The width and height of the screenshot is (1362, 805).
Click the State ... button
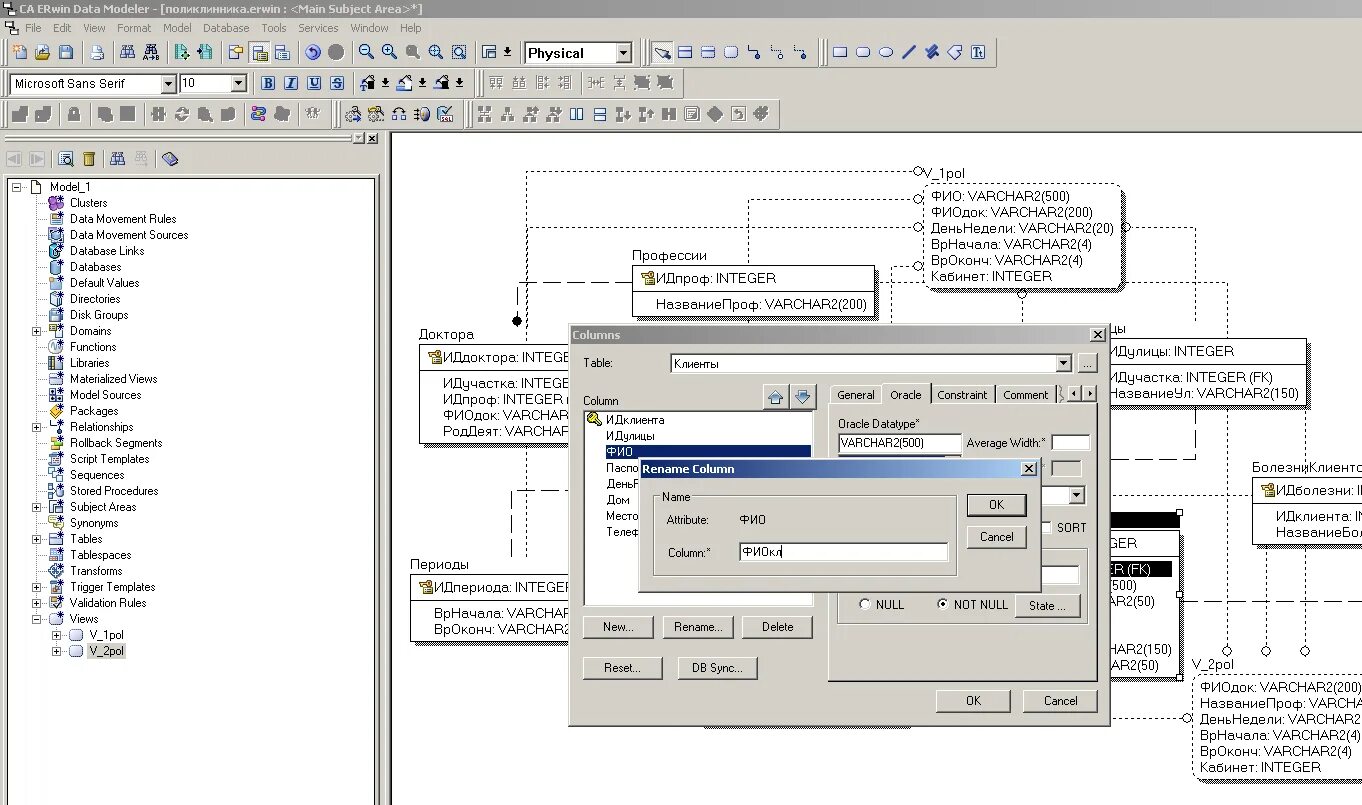coord(1048,605)
